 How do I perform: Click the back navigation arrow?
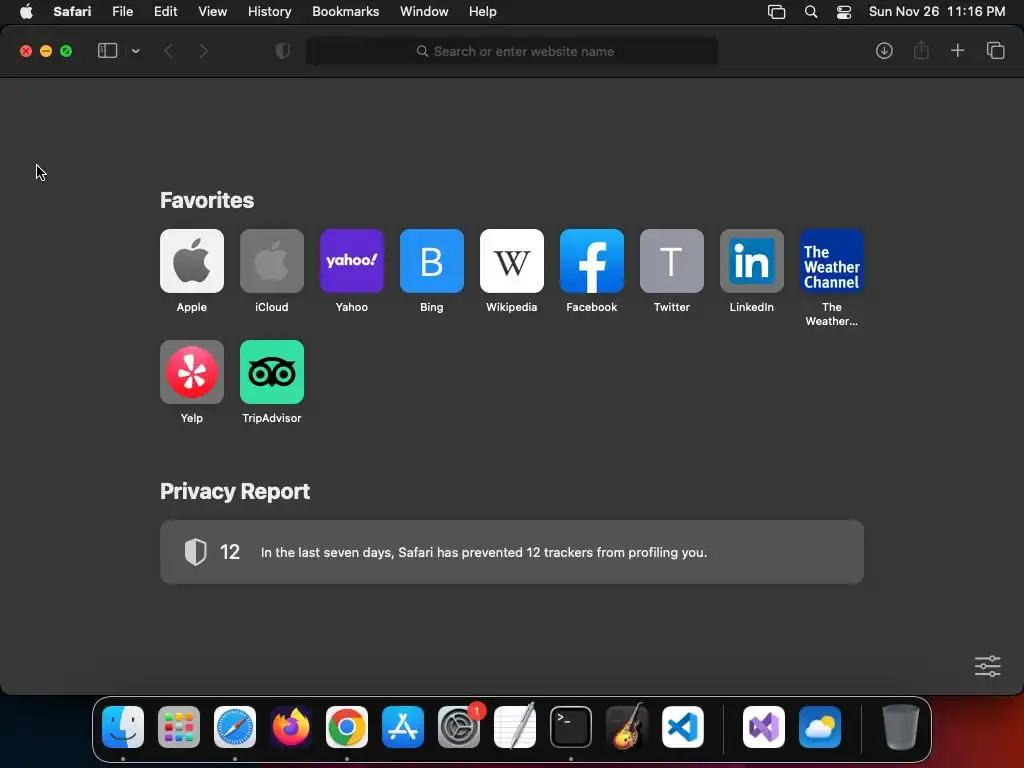pos(168,51)
